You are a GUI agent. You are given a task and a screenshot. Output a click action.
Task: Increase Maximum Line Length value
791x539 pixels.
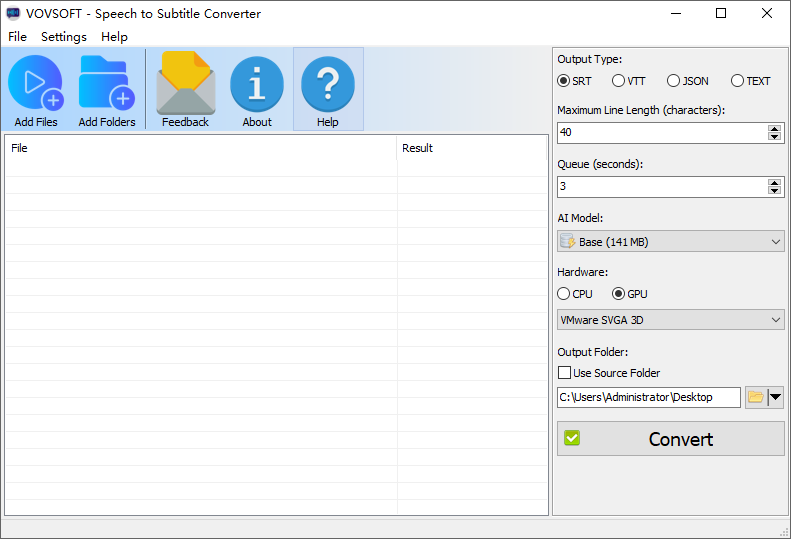774,129
